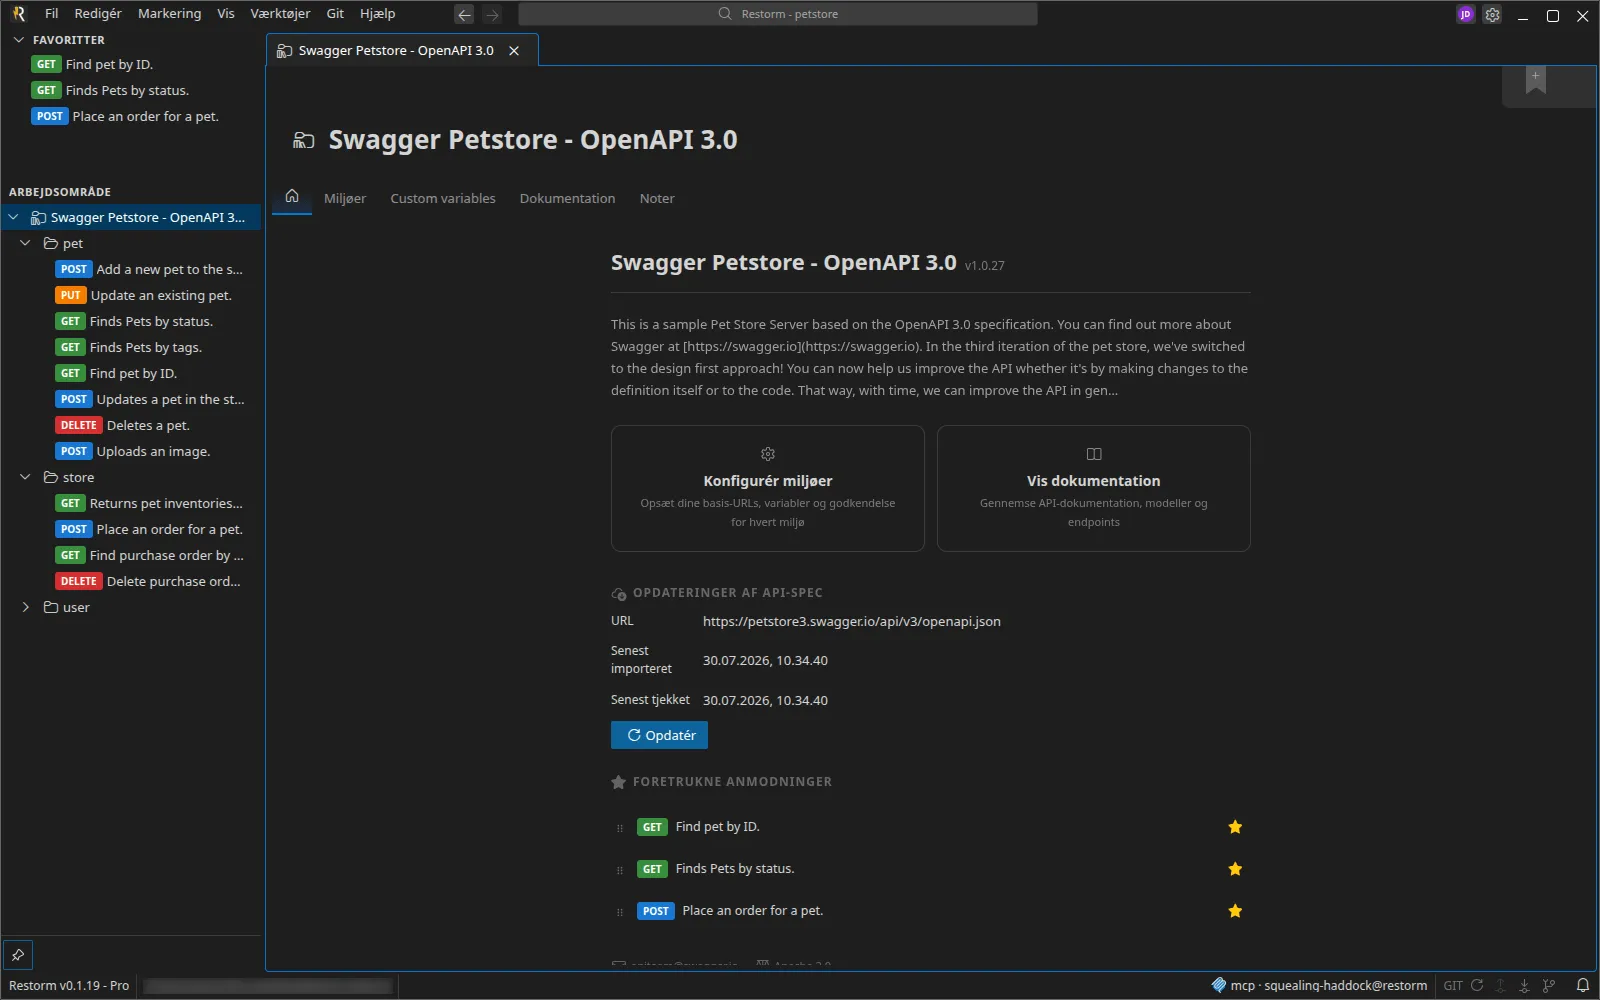This screenshot has height=1000, width=1600.
Task: Switch to the Dokumentation tab
Action: 567,198
